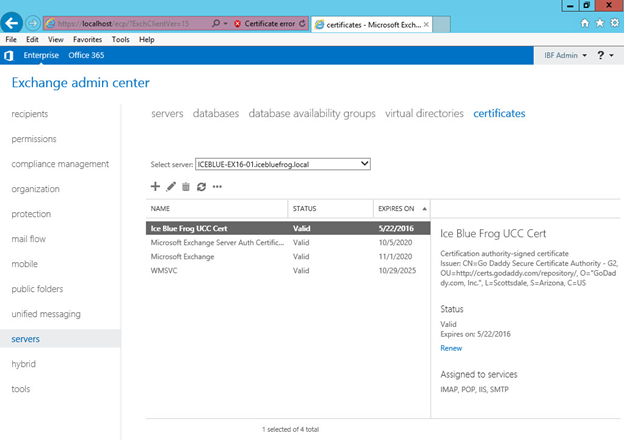Viewport: 624px width, 447px height.
Task: Select the certificates tab
Action: click(499, 113)
